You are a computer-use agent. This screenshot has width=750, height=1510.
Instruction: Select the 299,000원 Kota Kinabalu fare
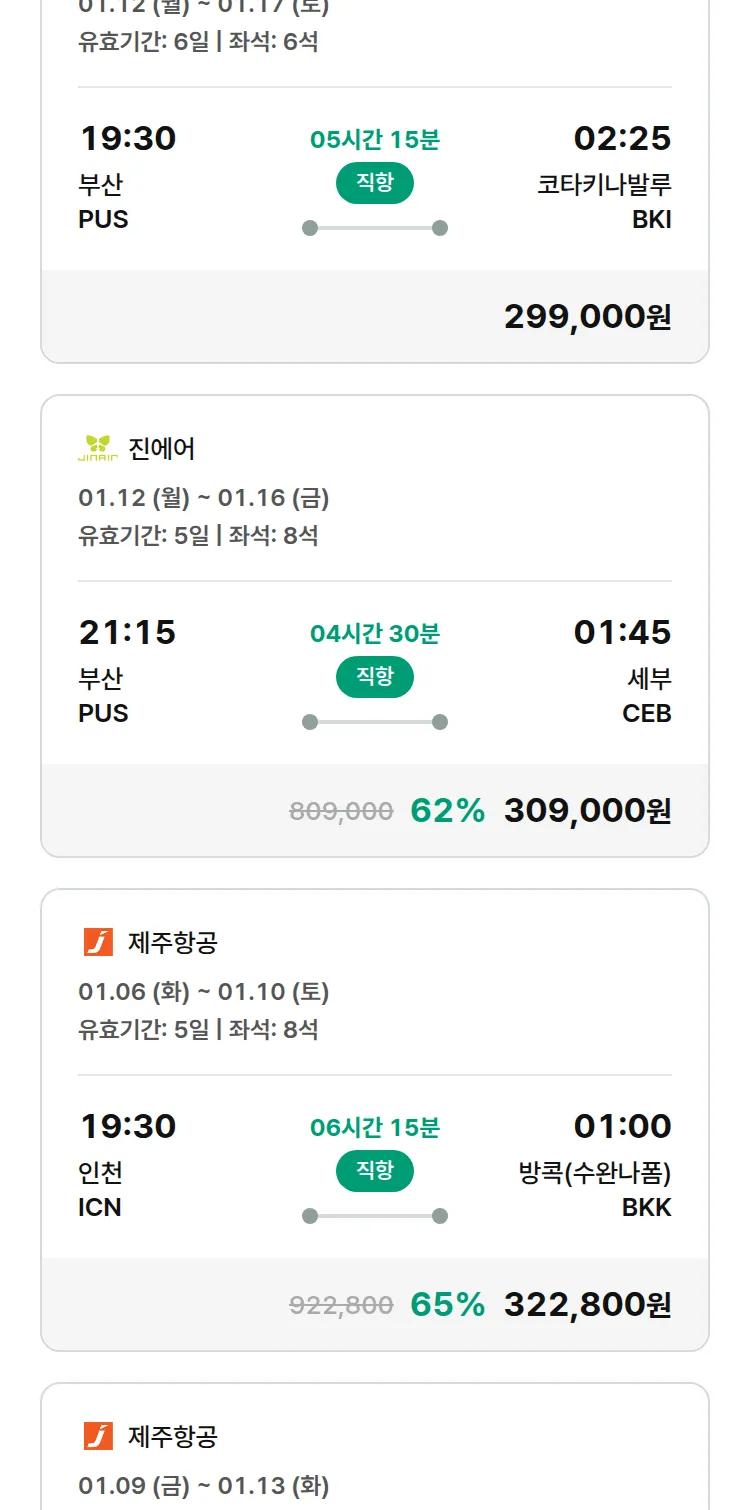(x=587, y=317)
